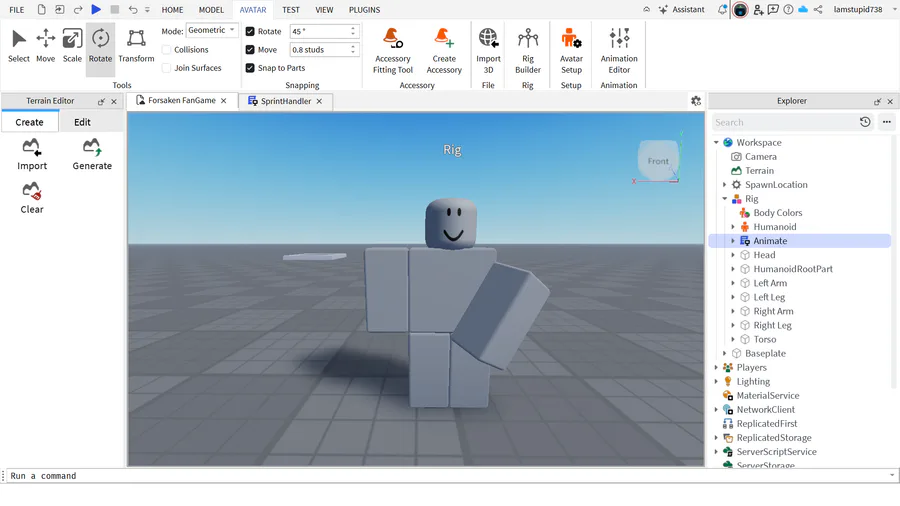Activate the Transform tool
Screen dimensions: 900x506
136,46
